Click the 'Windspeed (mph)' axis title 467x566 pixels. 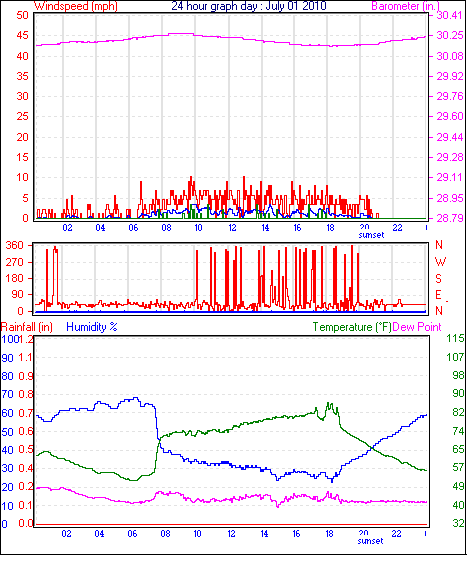point(76,6)
